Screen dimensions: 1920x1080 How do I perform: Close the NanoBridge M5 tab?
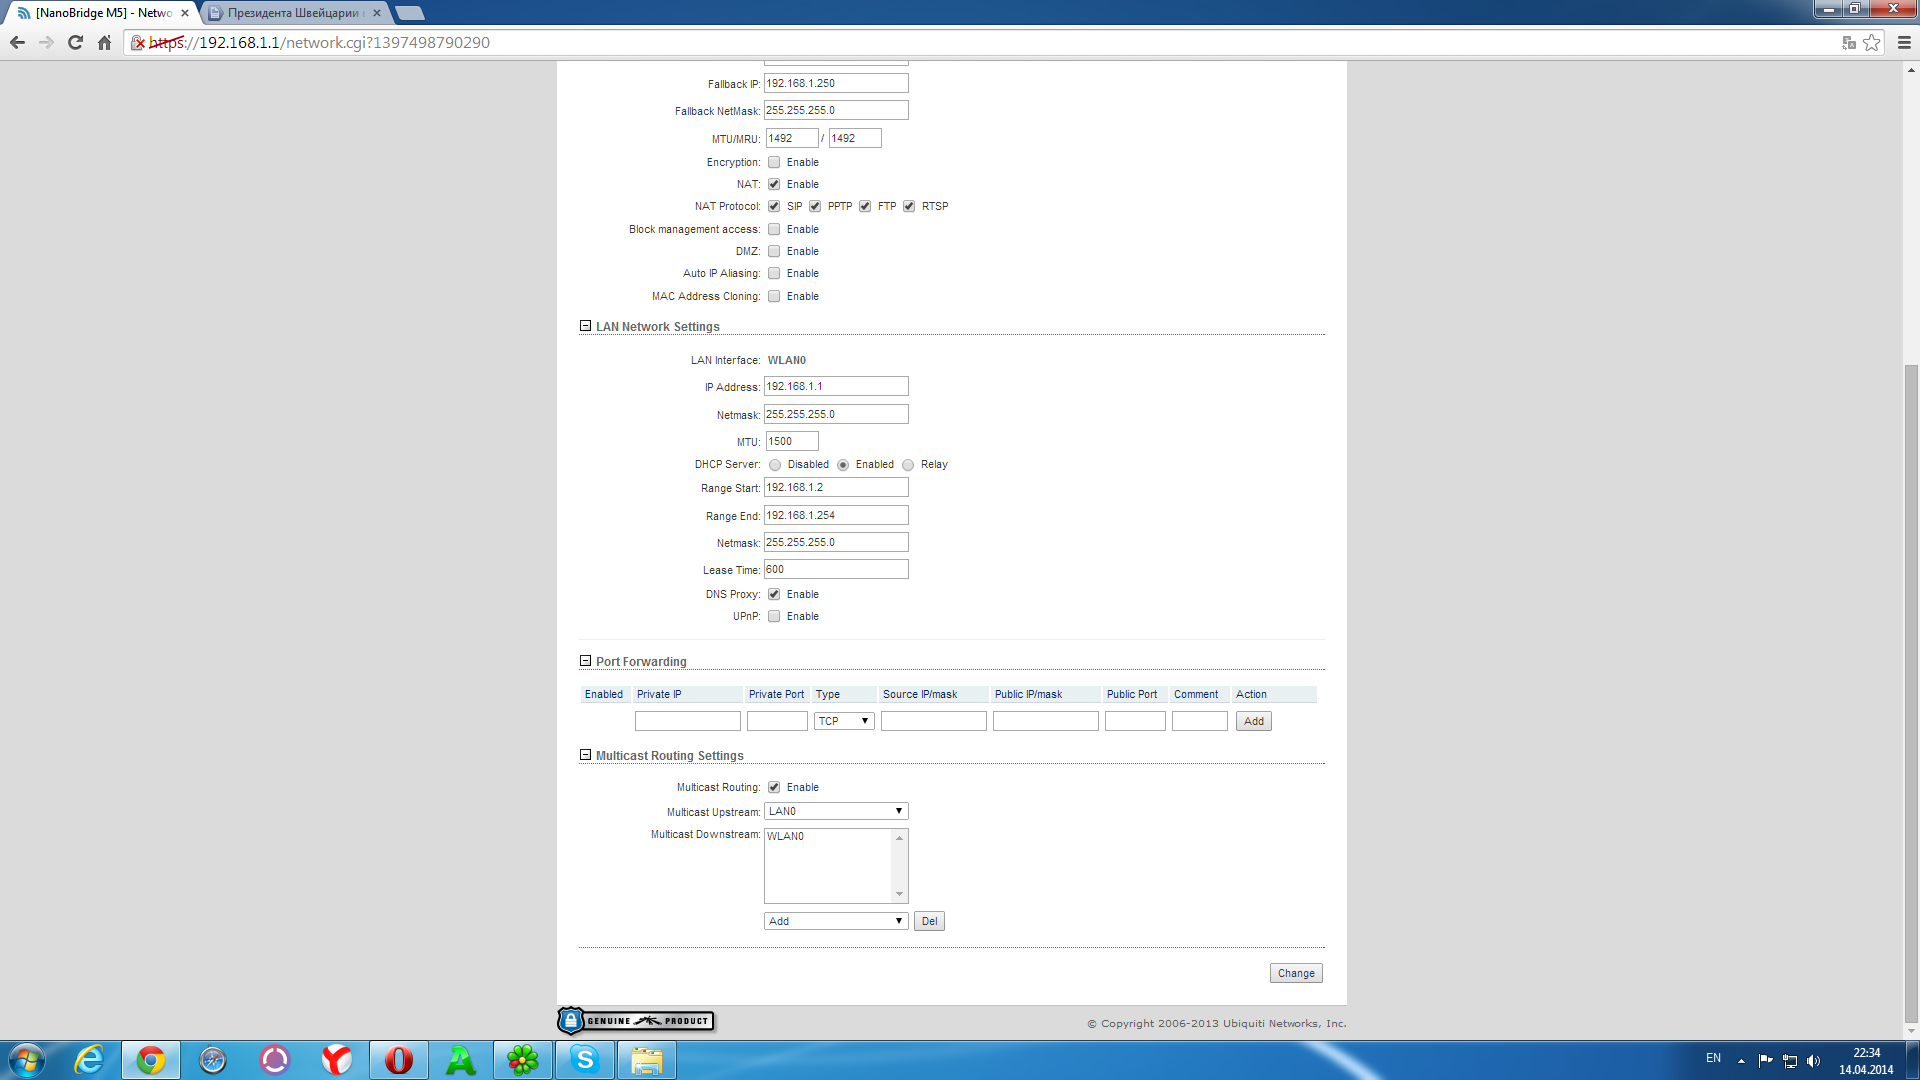pyautogui.click(x=185, y=13)
